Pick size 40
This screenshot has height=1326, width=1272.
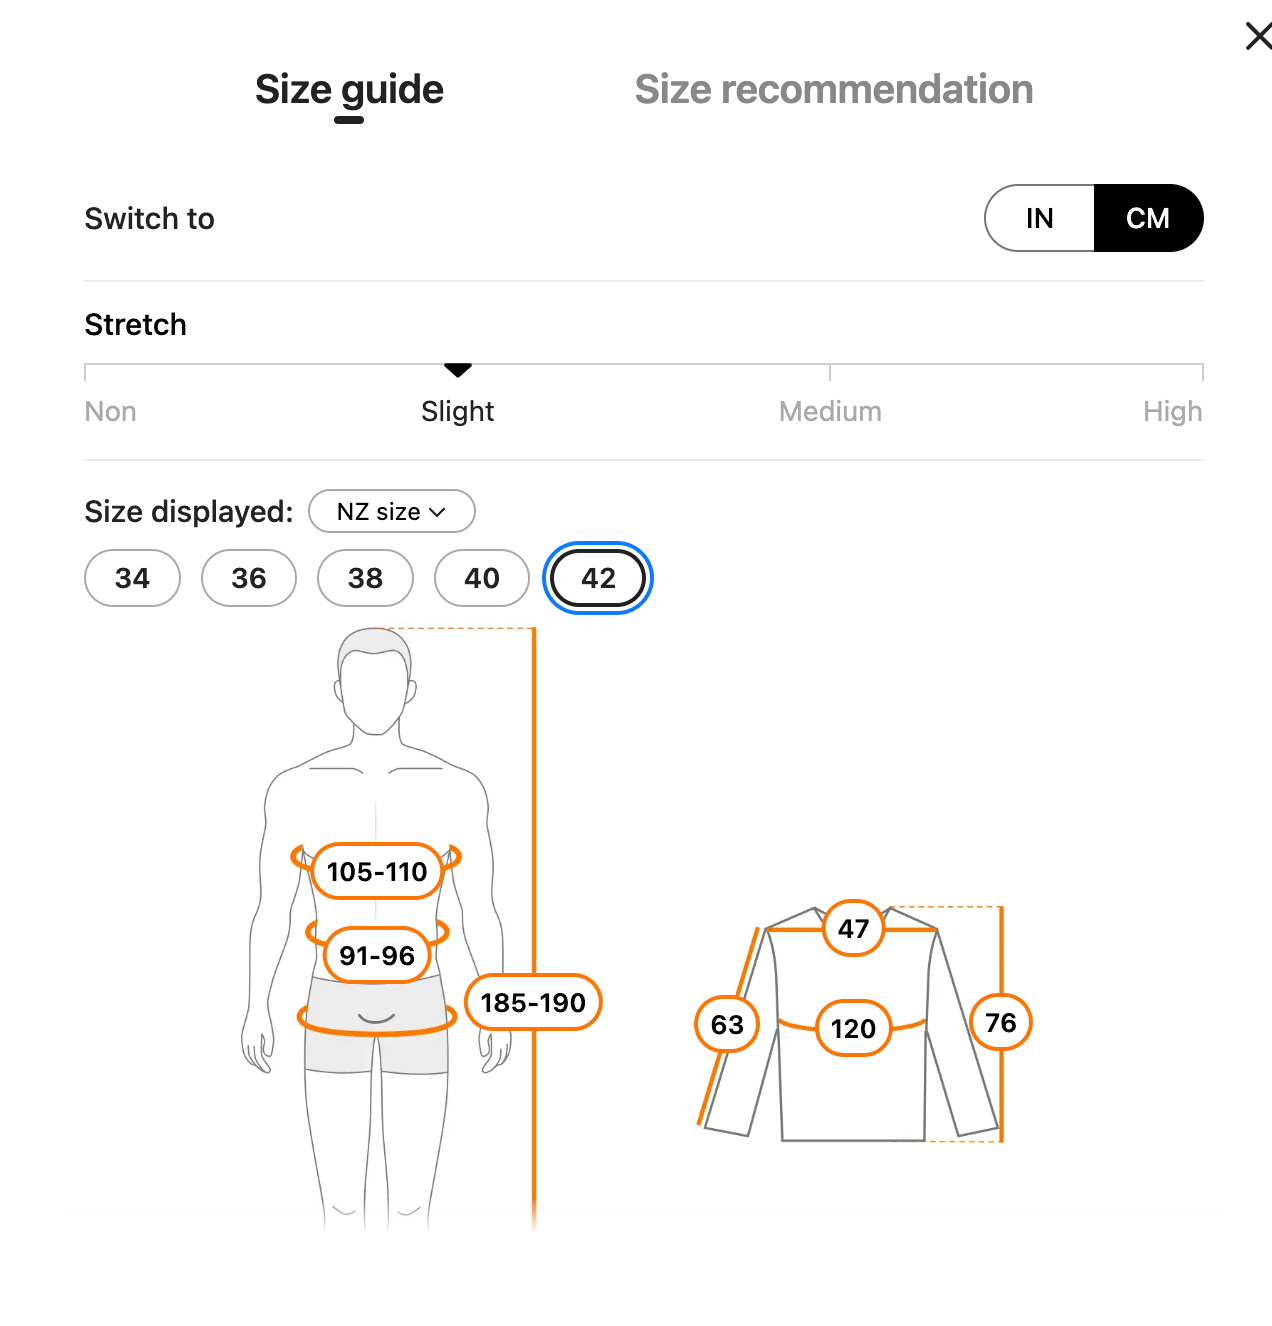click(x=482, y=578)
